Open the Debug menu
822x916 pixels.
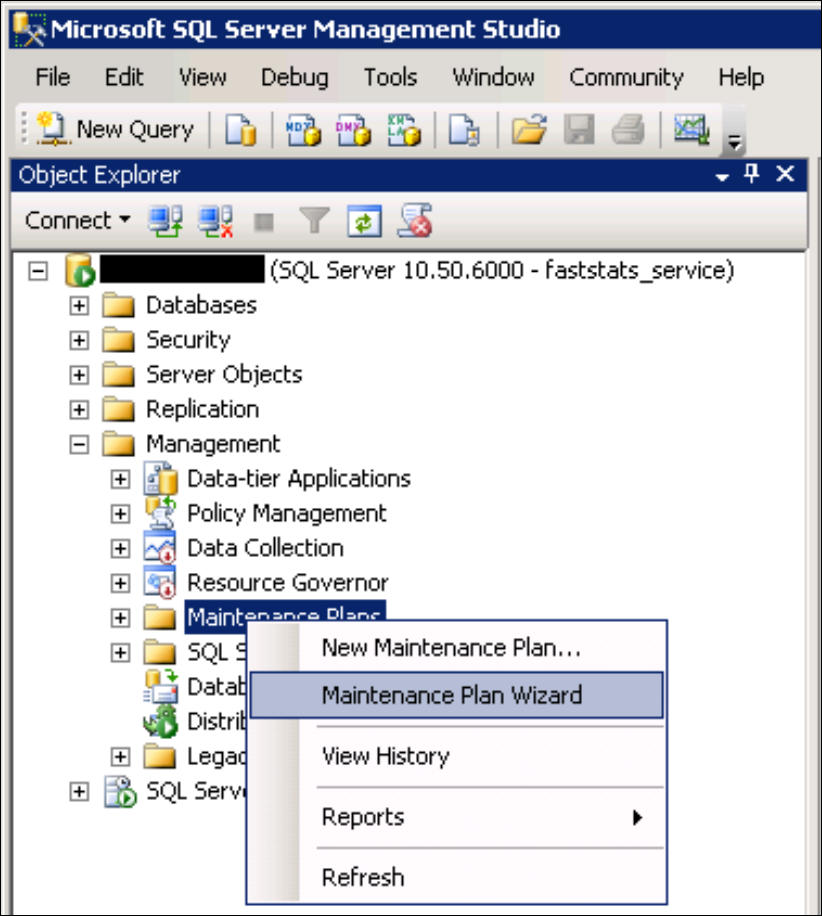294,77
